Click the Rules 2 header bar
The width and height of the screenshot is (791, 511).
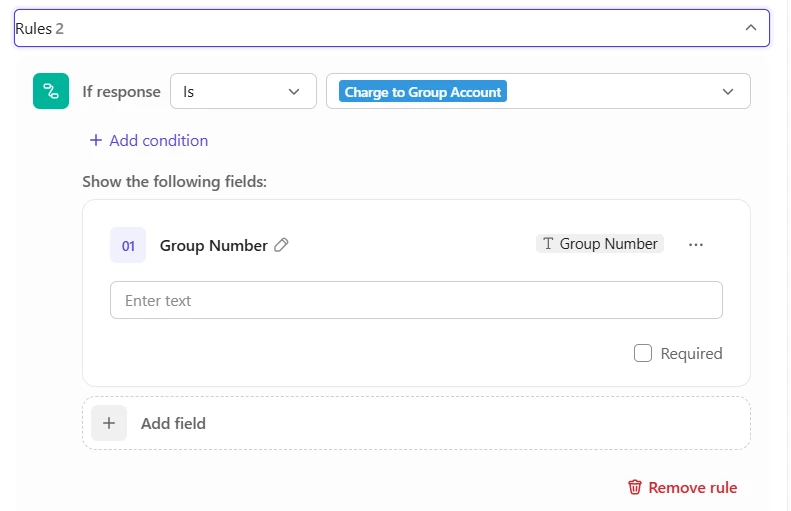pos(391,28)
